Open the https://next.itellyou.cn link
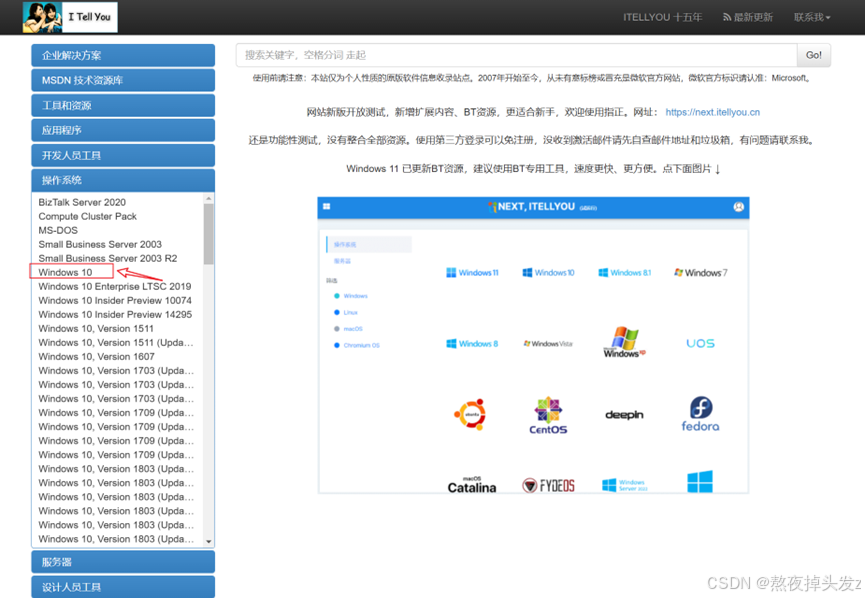Screen dimensions: 865x598 tap(712, 112)
